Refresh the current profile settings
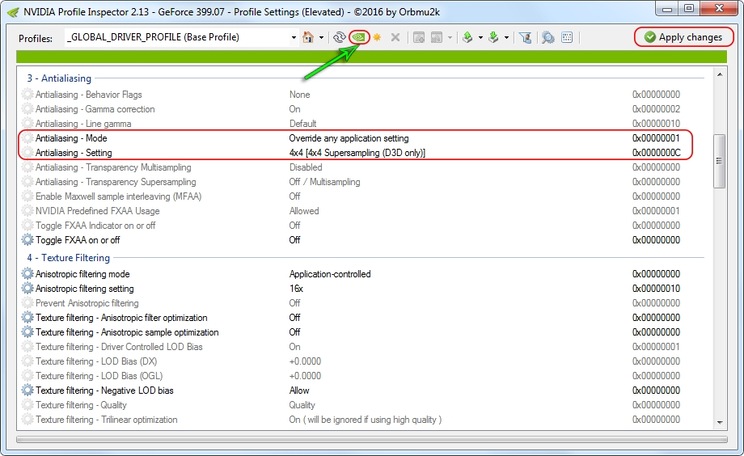 tap(339, 37)
